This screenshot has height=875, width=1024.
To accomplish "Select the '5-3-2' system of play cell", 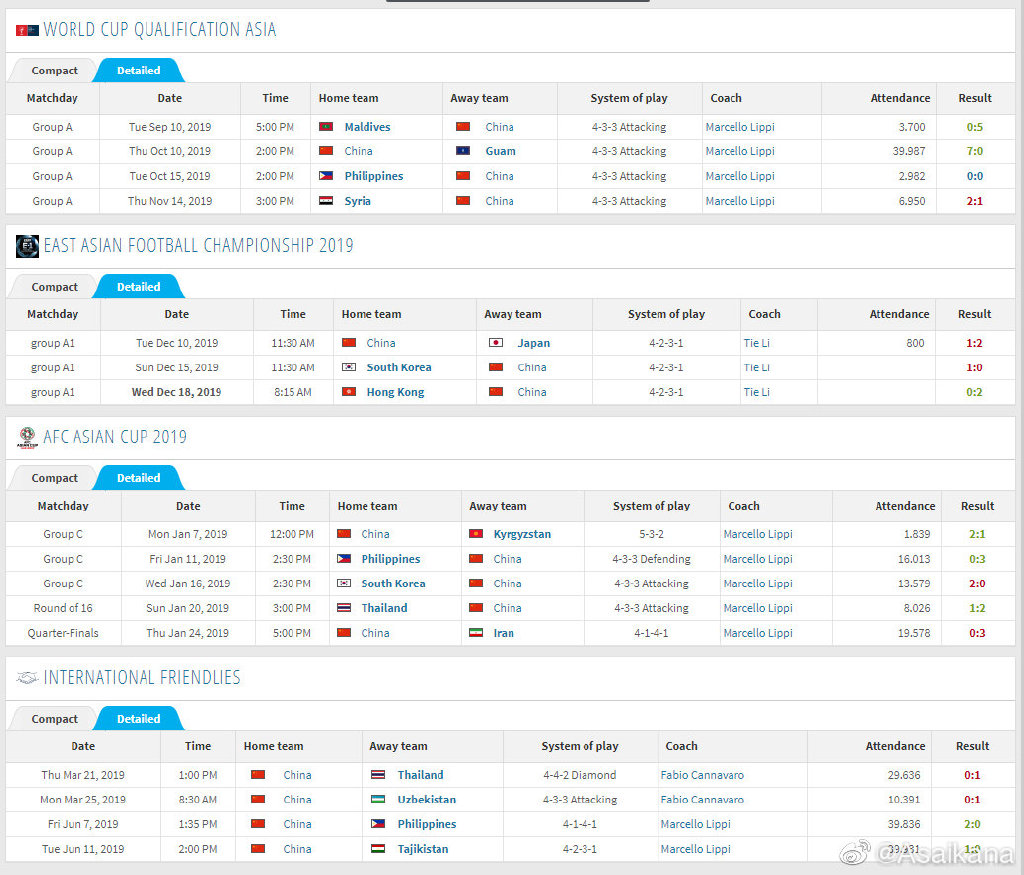I will coord(651,533).
